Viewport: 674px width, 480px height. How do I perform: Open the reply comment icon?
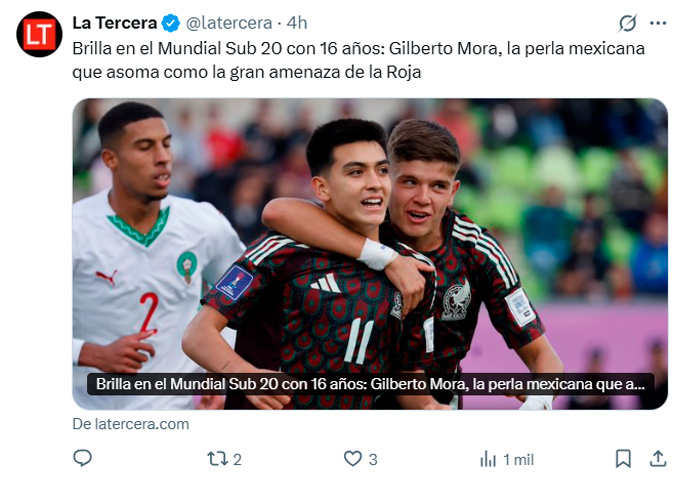(82, 458)
